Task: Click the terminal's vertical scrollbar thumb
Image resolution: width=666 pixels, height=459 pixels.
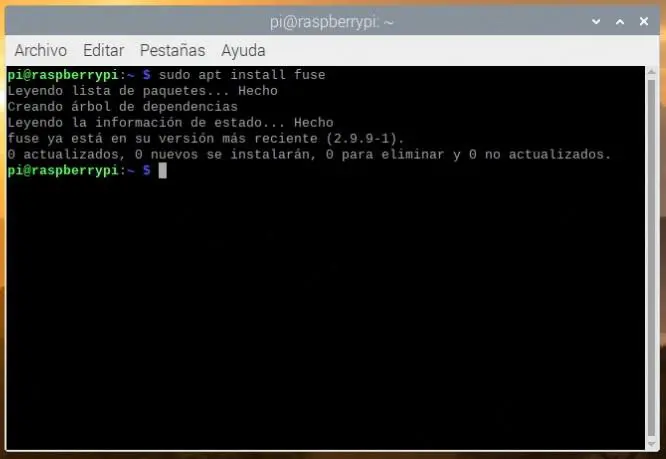Action: coord(652,258)
